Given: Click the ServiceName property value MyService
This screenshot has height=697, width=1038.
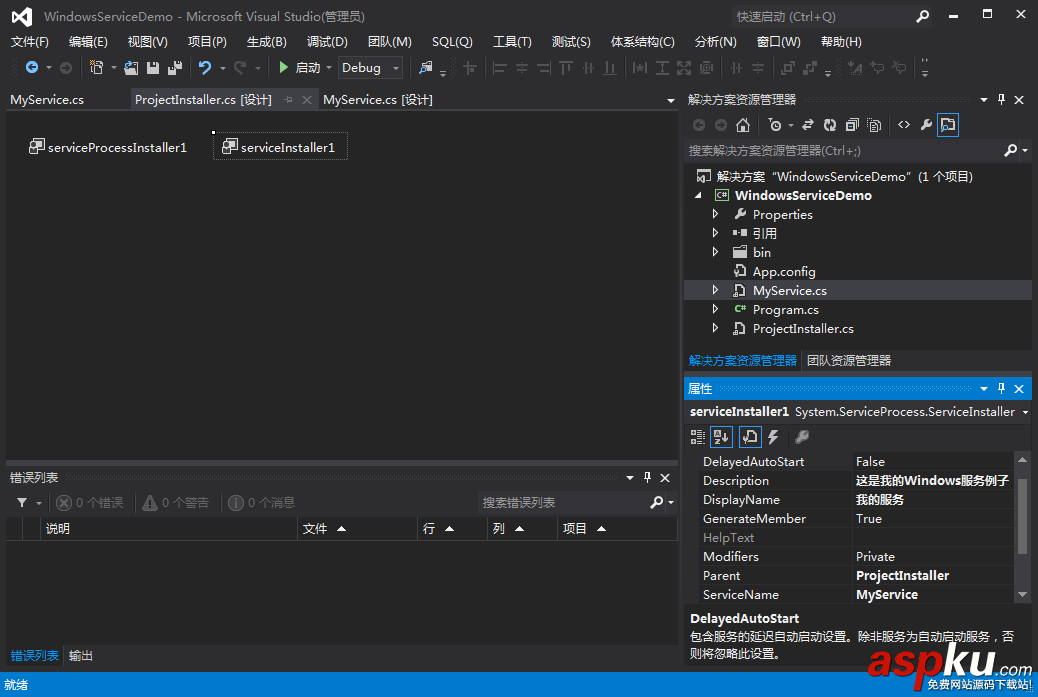Looking at the screenshot, I should [x=933, y=594].
